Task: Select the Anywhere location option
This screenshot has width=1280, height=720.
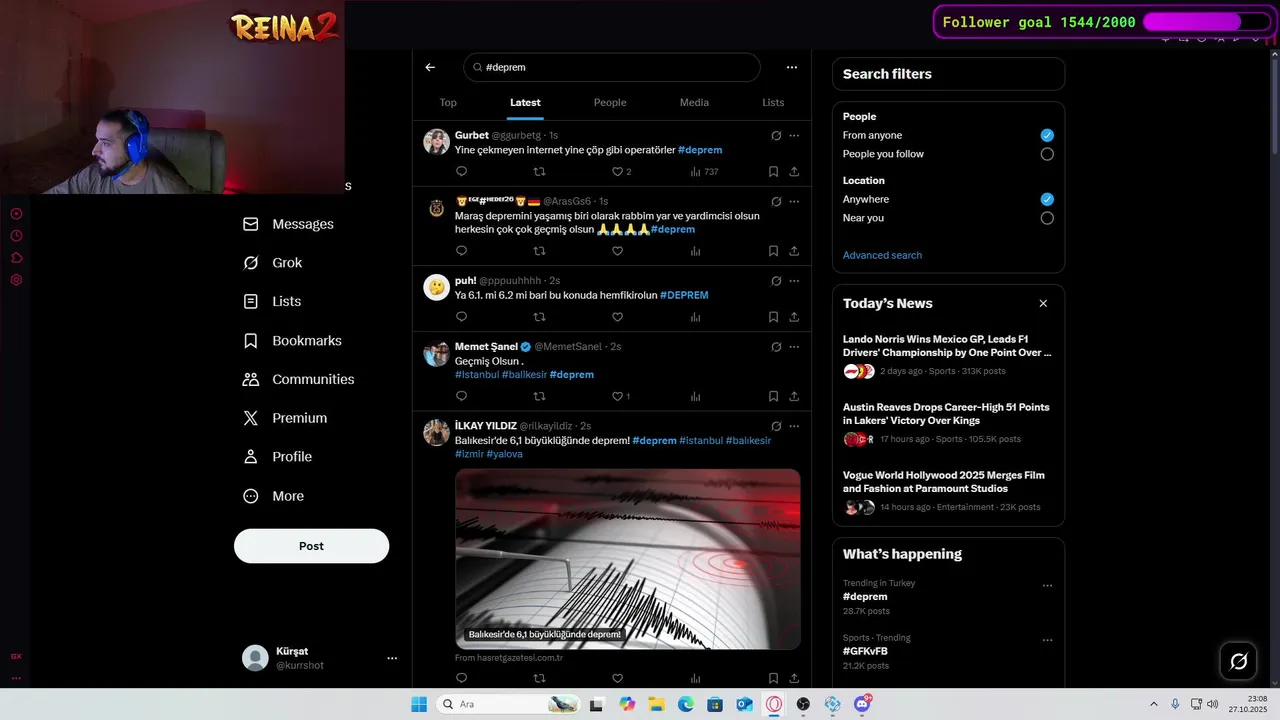Action: click(x=1047, y=199)
